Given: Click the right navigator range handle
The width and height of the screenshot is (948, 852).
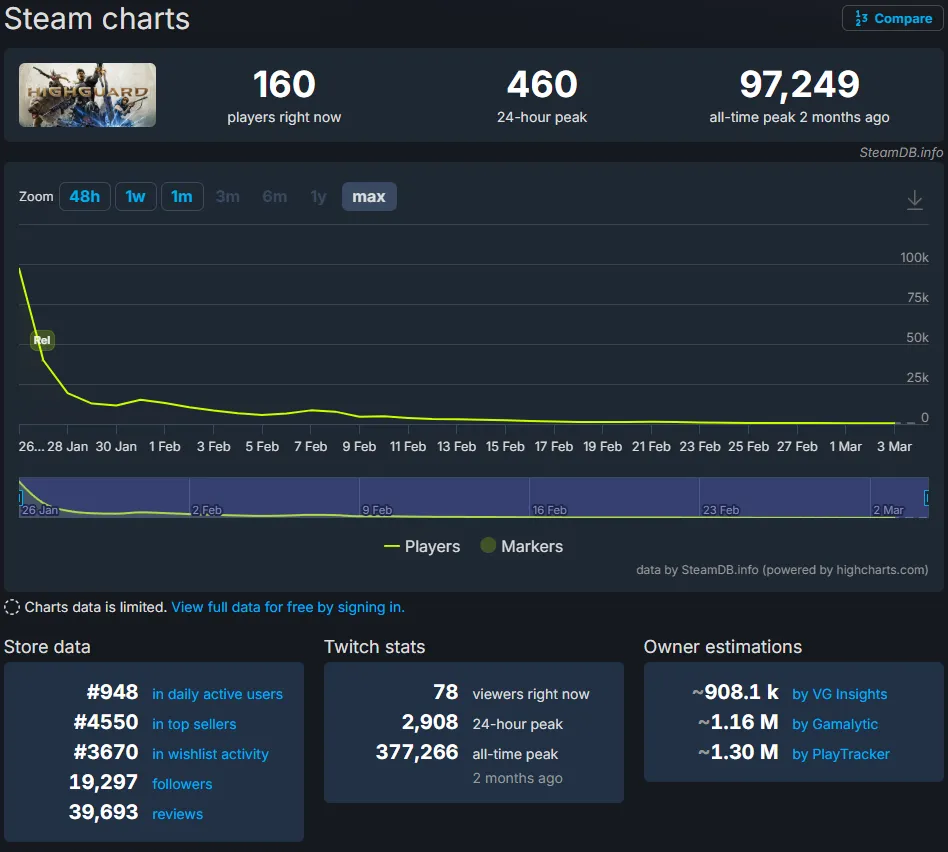Looking at the screenshot, I should [926, 497].
